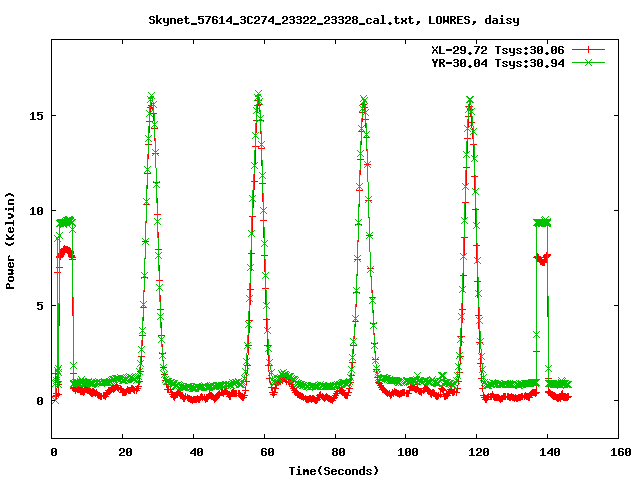Click the x-axis tick label 80

[338, 452]
